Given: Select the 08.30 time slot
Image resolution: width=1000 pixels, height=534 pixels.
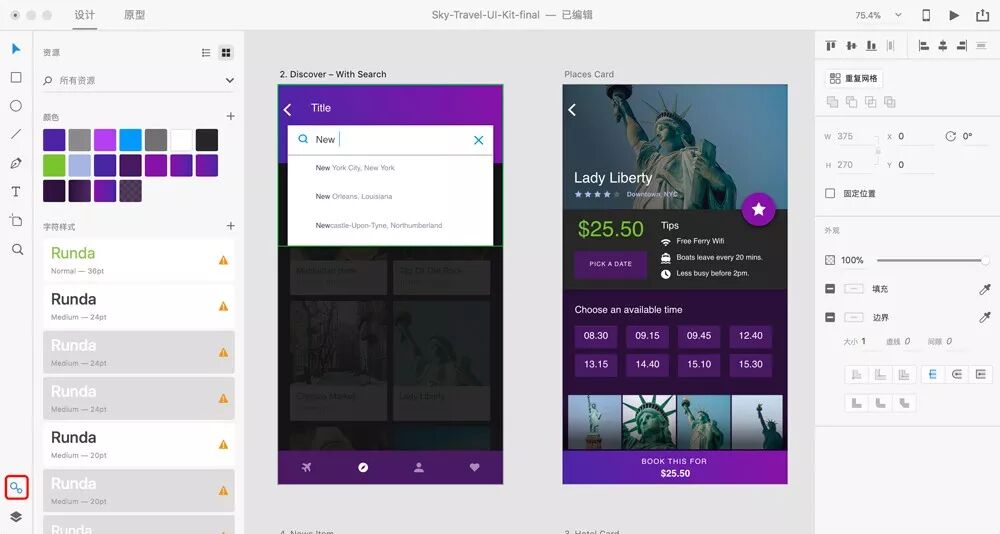Looking at the screenshot, I should point(596,336).
